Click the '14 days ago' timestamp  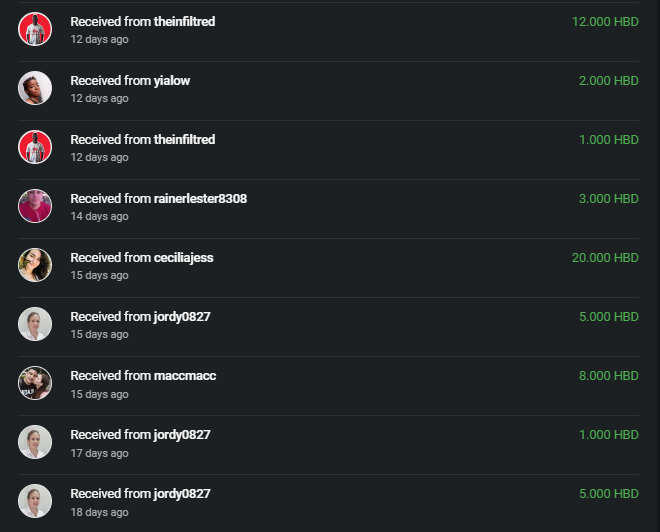(99, 216)
